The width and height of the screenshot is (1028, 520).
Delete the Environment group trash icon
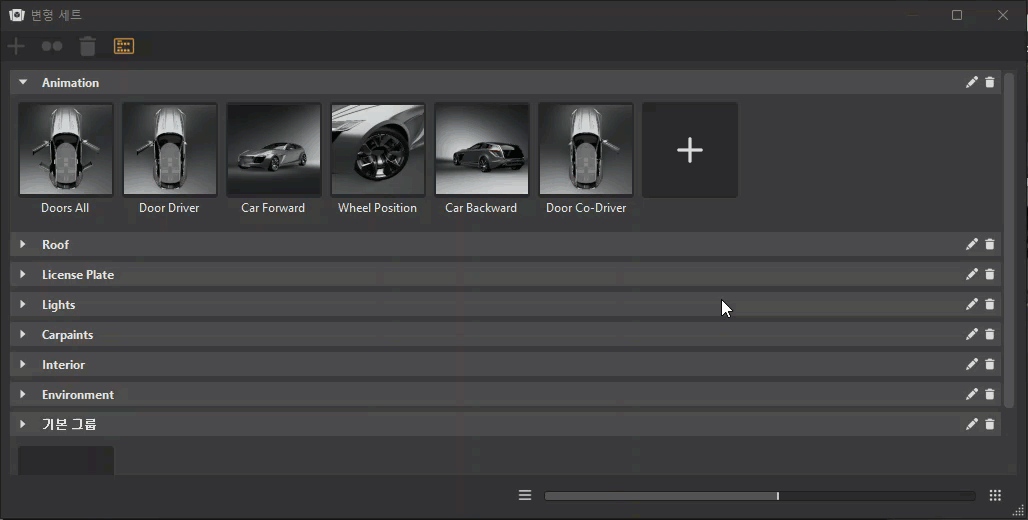pos(990,394)
